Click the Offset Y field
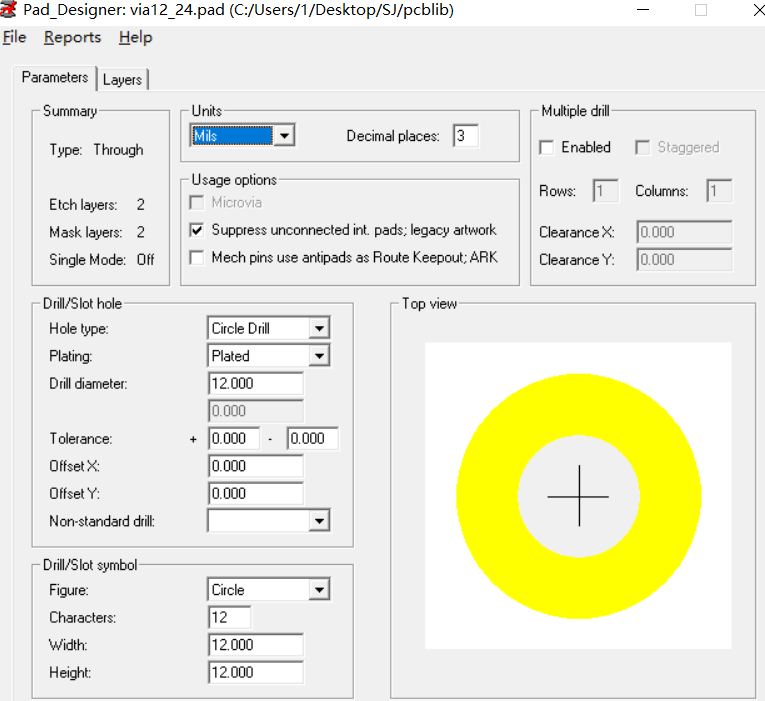 (256, 493)
